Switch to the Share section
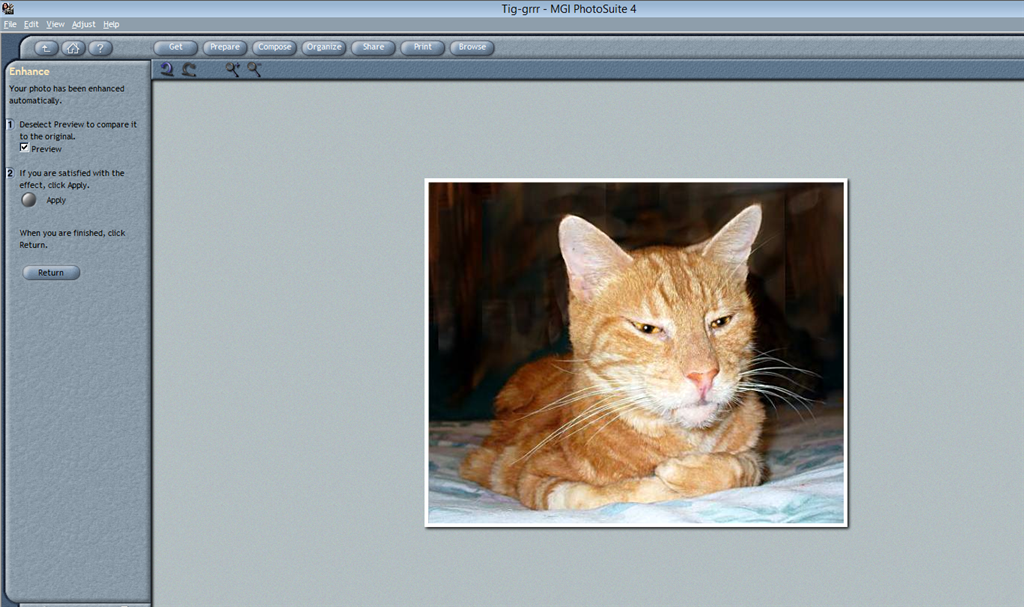This screenshot has width=1024, height=607. 374,47
